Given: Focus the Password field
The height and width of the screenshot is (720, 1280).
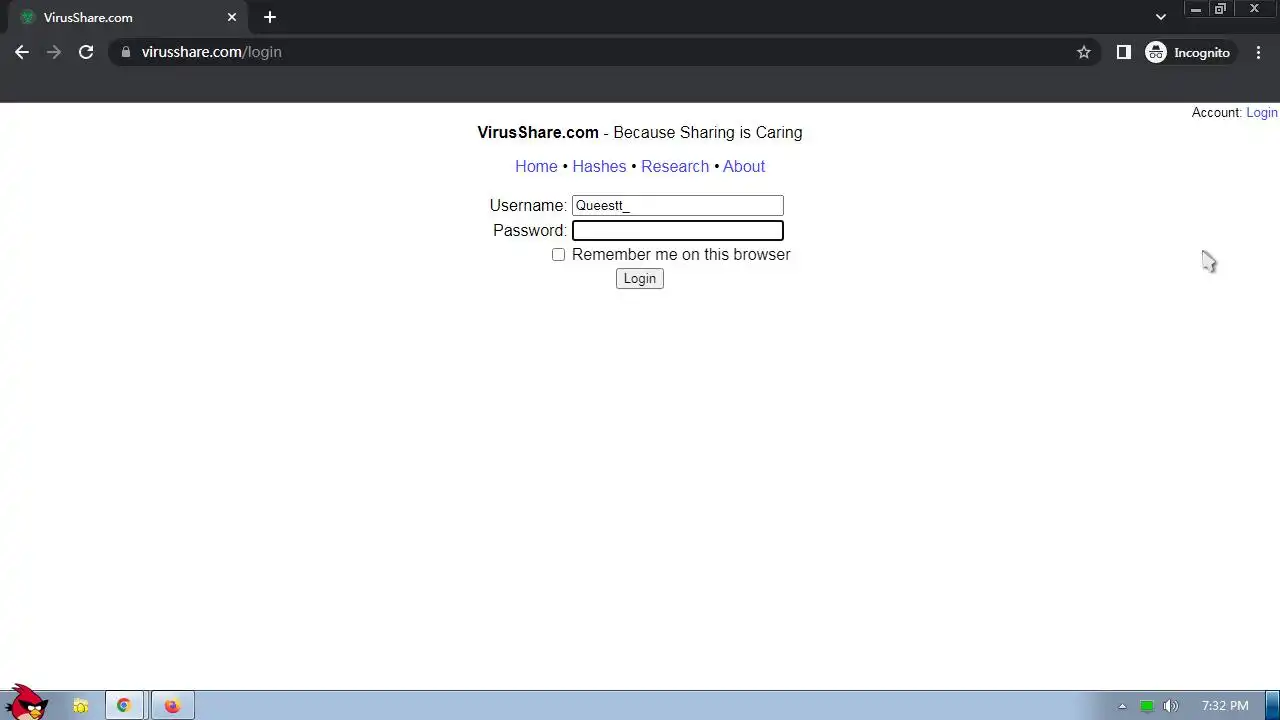Looking at the screenshot, I should [x=678, y=230].
